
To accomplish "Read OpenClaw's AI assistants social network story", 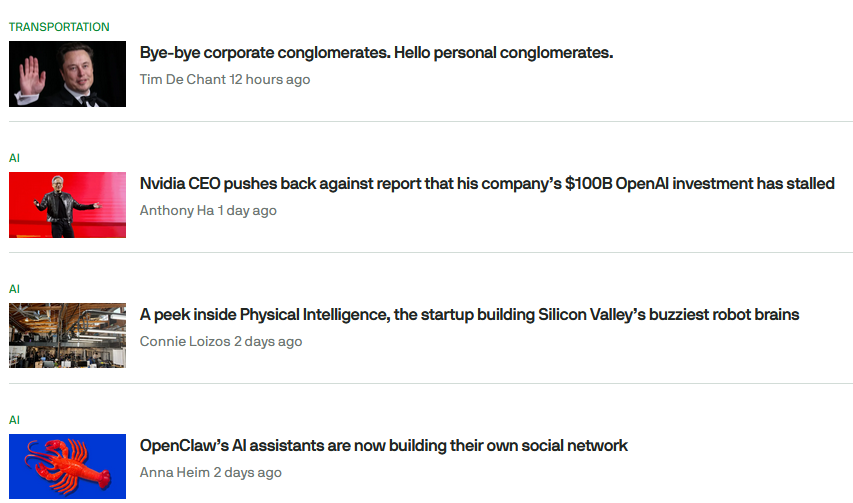I will tap(383, 446).
